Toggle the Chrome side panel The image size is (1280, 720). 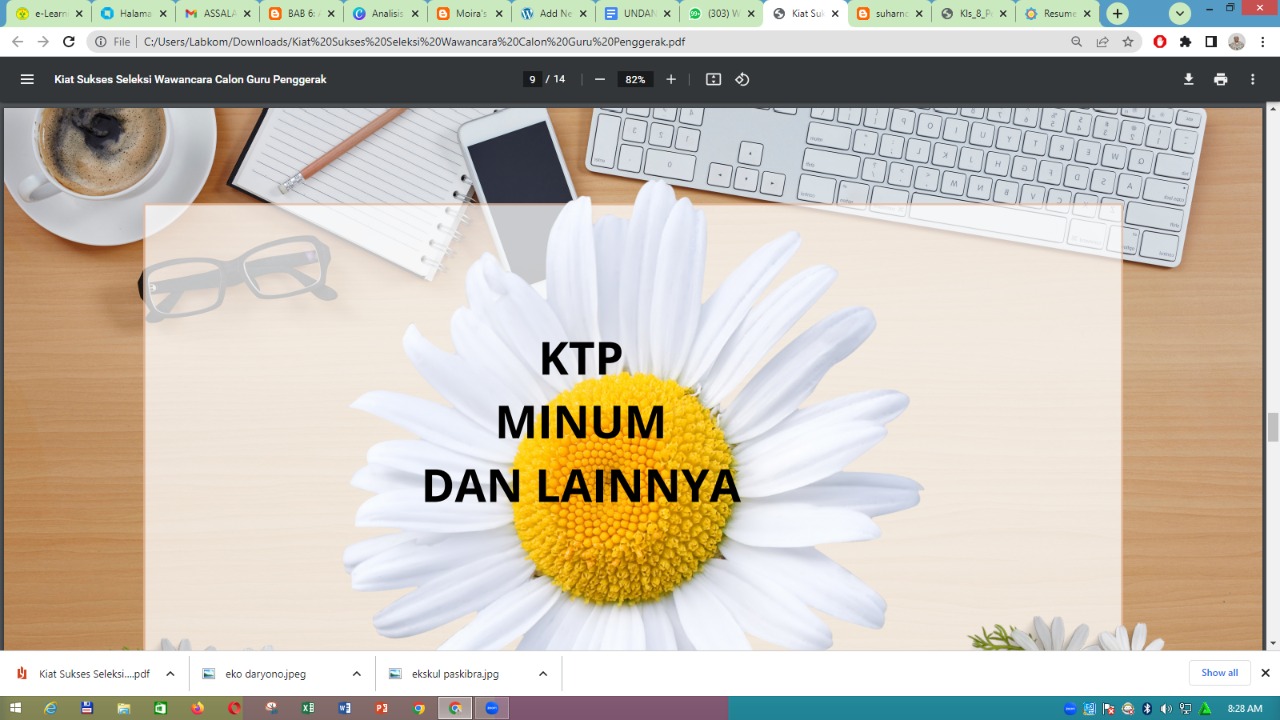[1211, 42]
